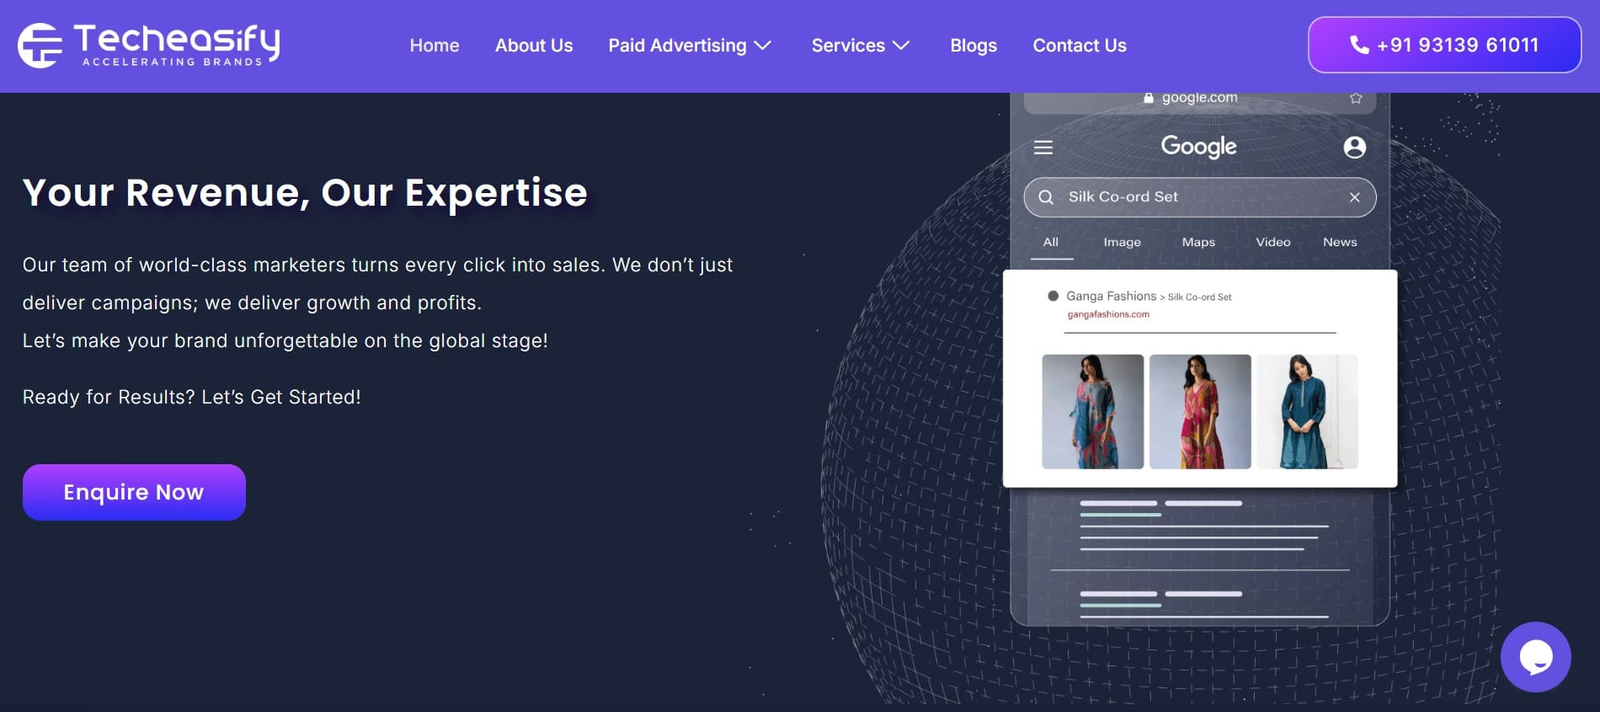This screenshot has width=1600, height=712.
Task: Clear search with the X icon
Action: (x=1354, y=198)
